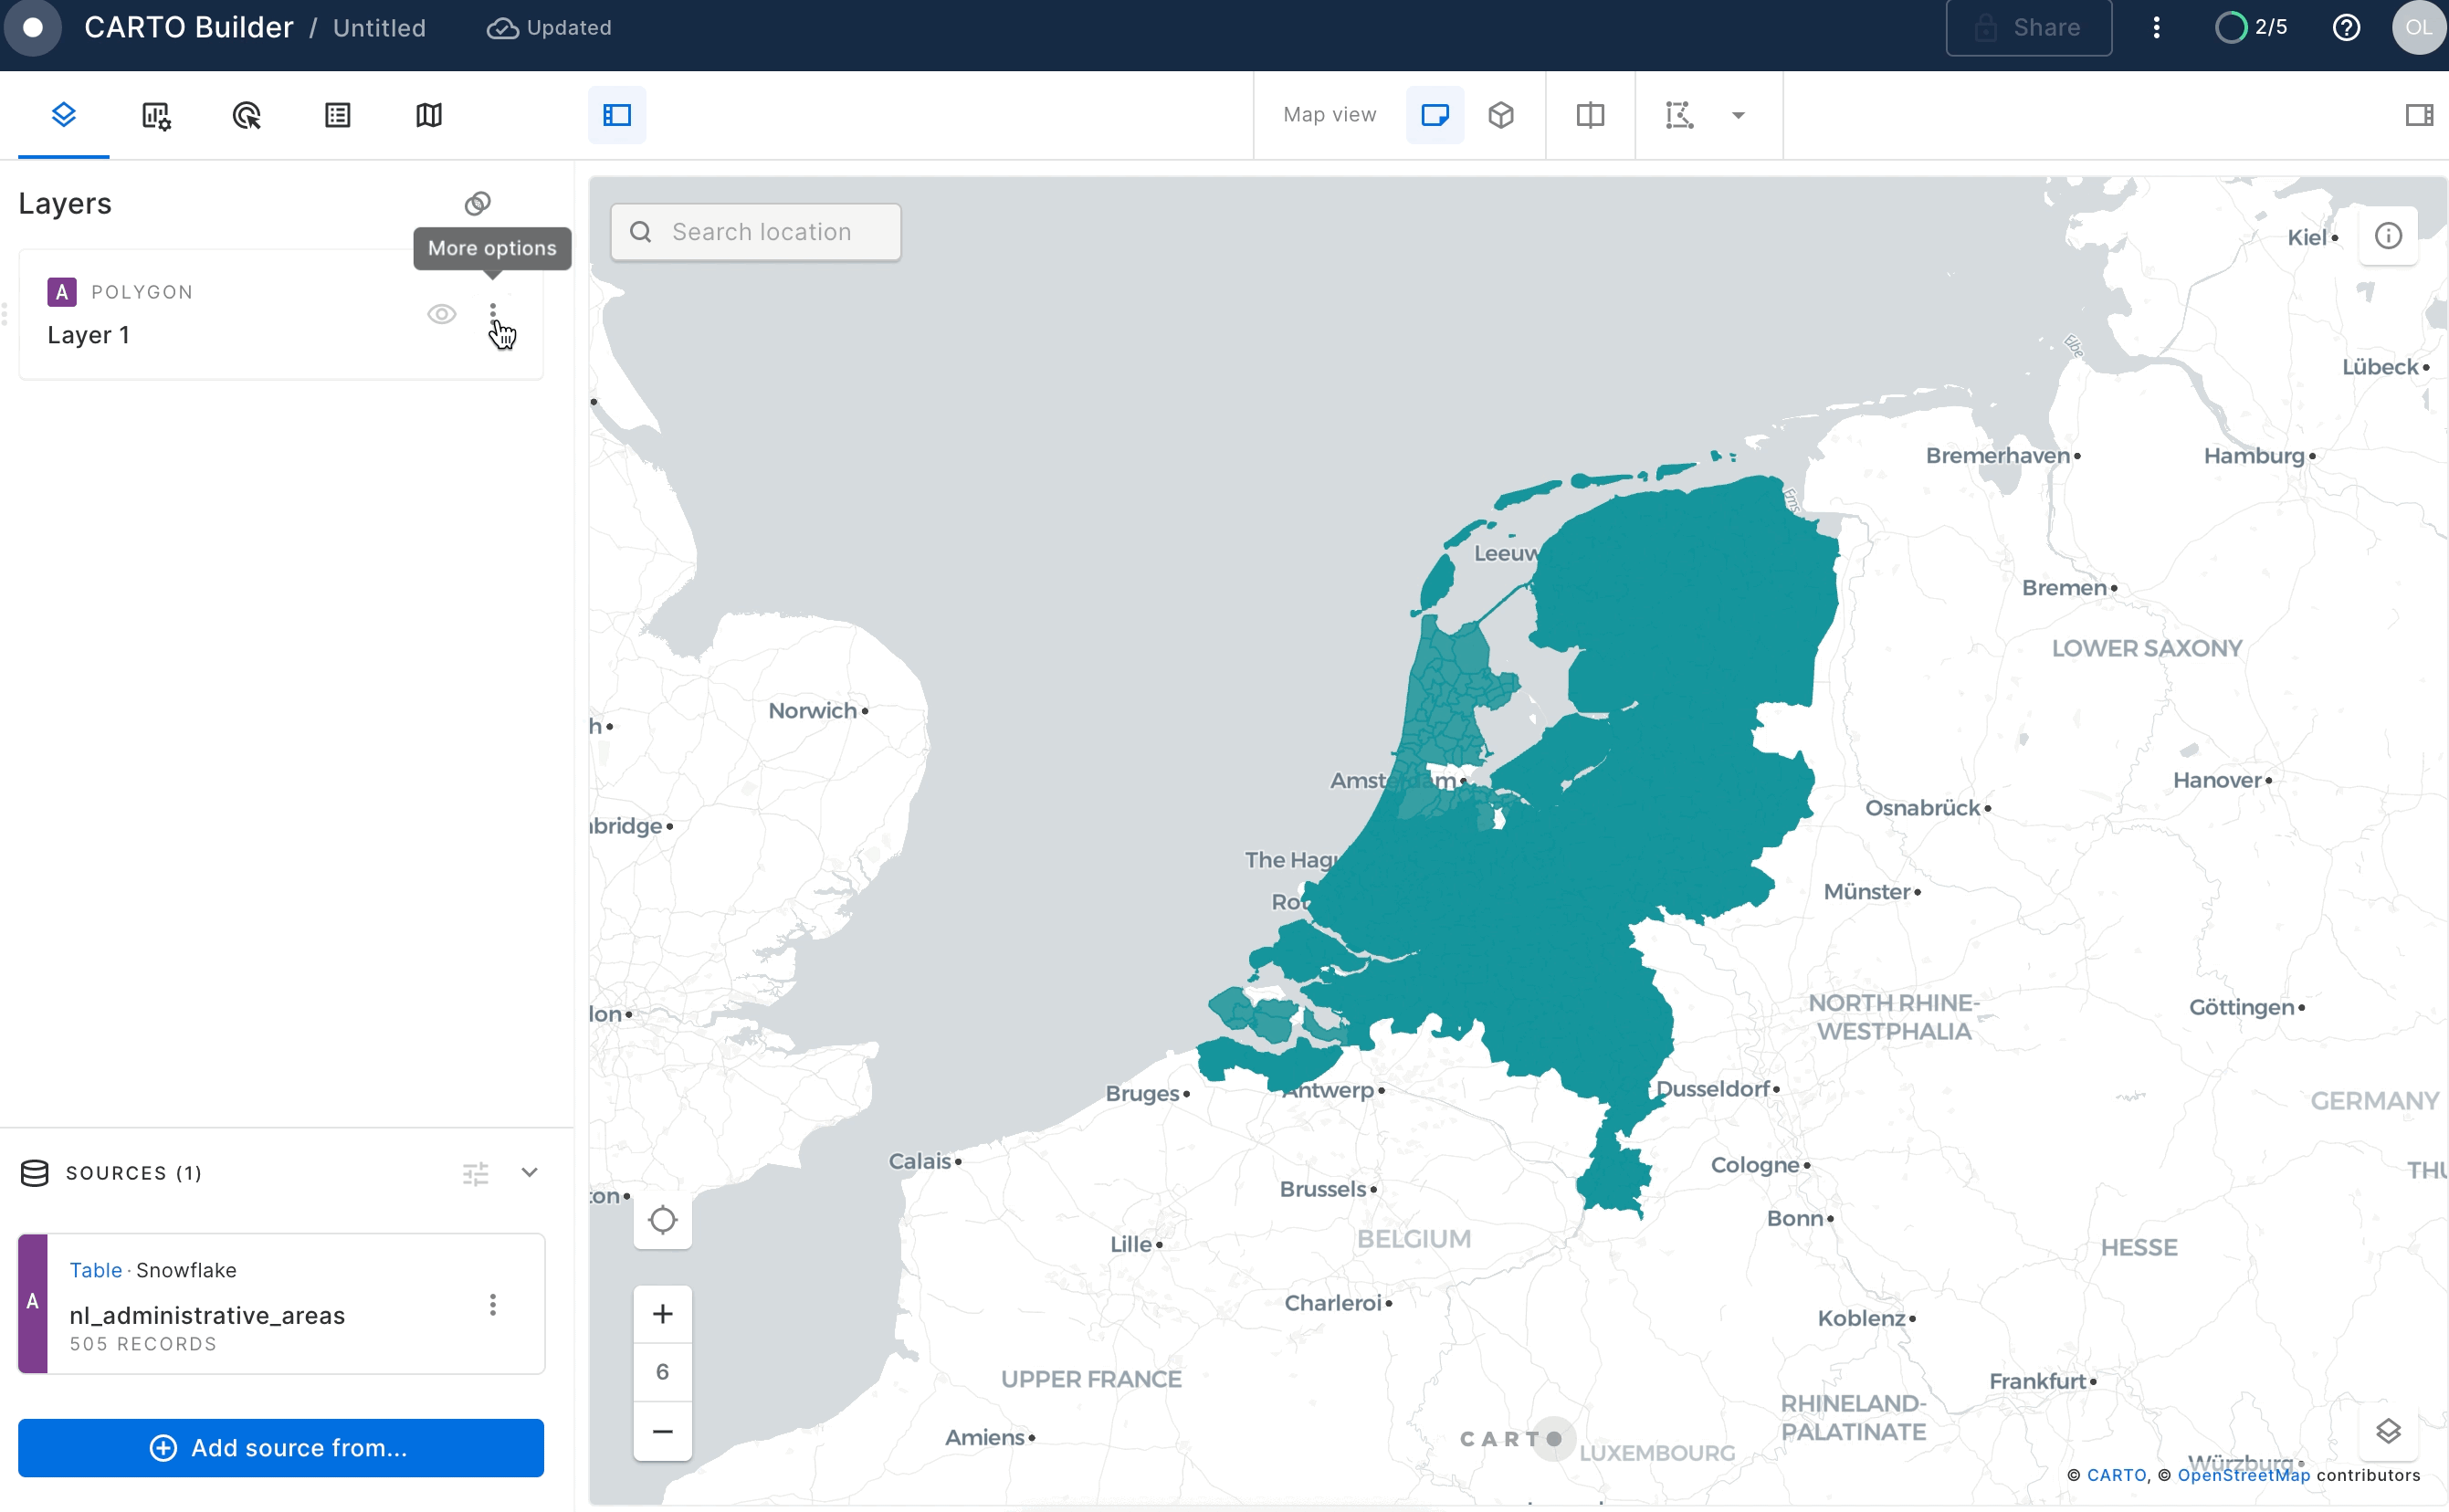Open the three-dot menu in top bar
Screen dimensions: 2449x1512
pos(2156,27)
